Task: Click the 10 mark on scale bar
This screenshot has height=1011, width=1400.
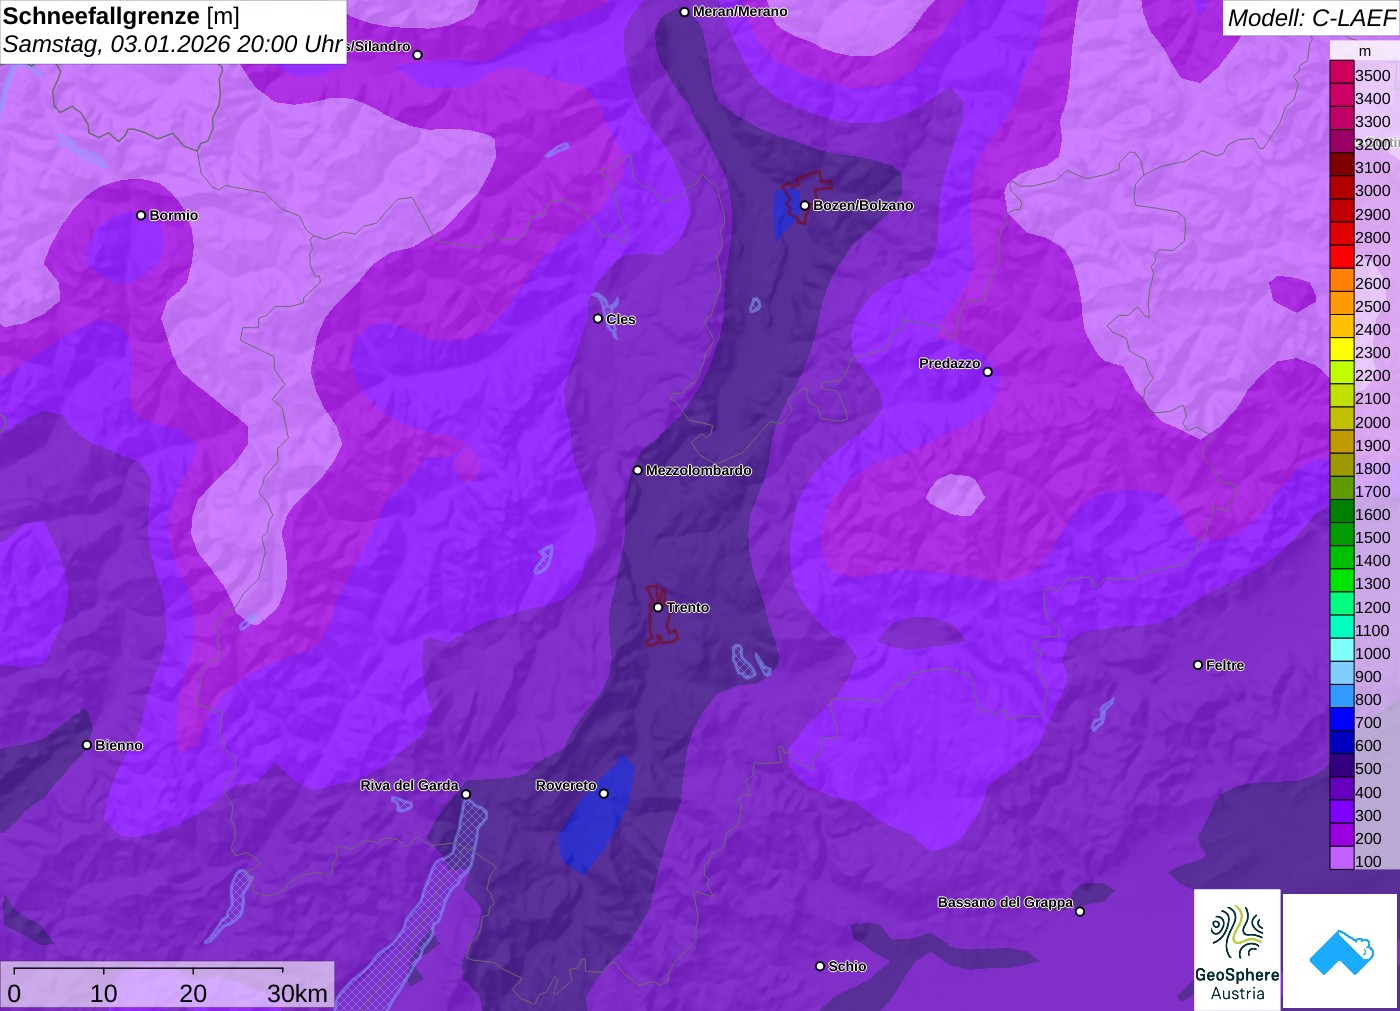Action: point(104,993)
